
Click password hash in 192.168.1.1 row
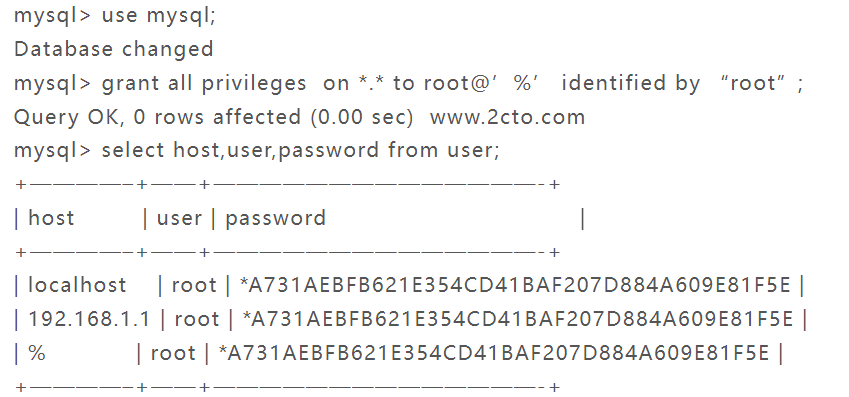[518, 319]
